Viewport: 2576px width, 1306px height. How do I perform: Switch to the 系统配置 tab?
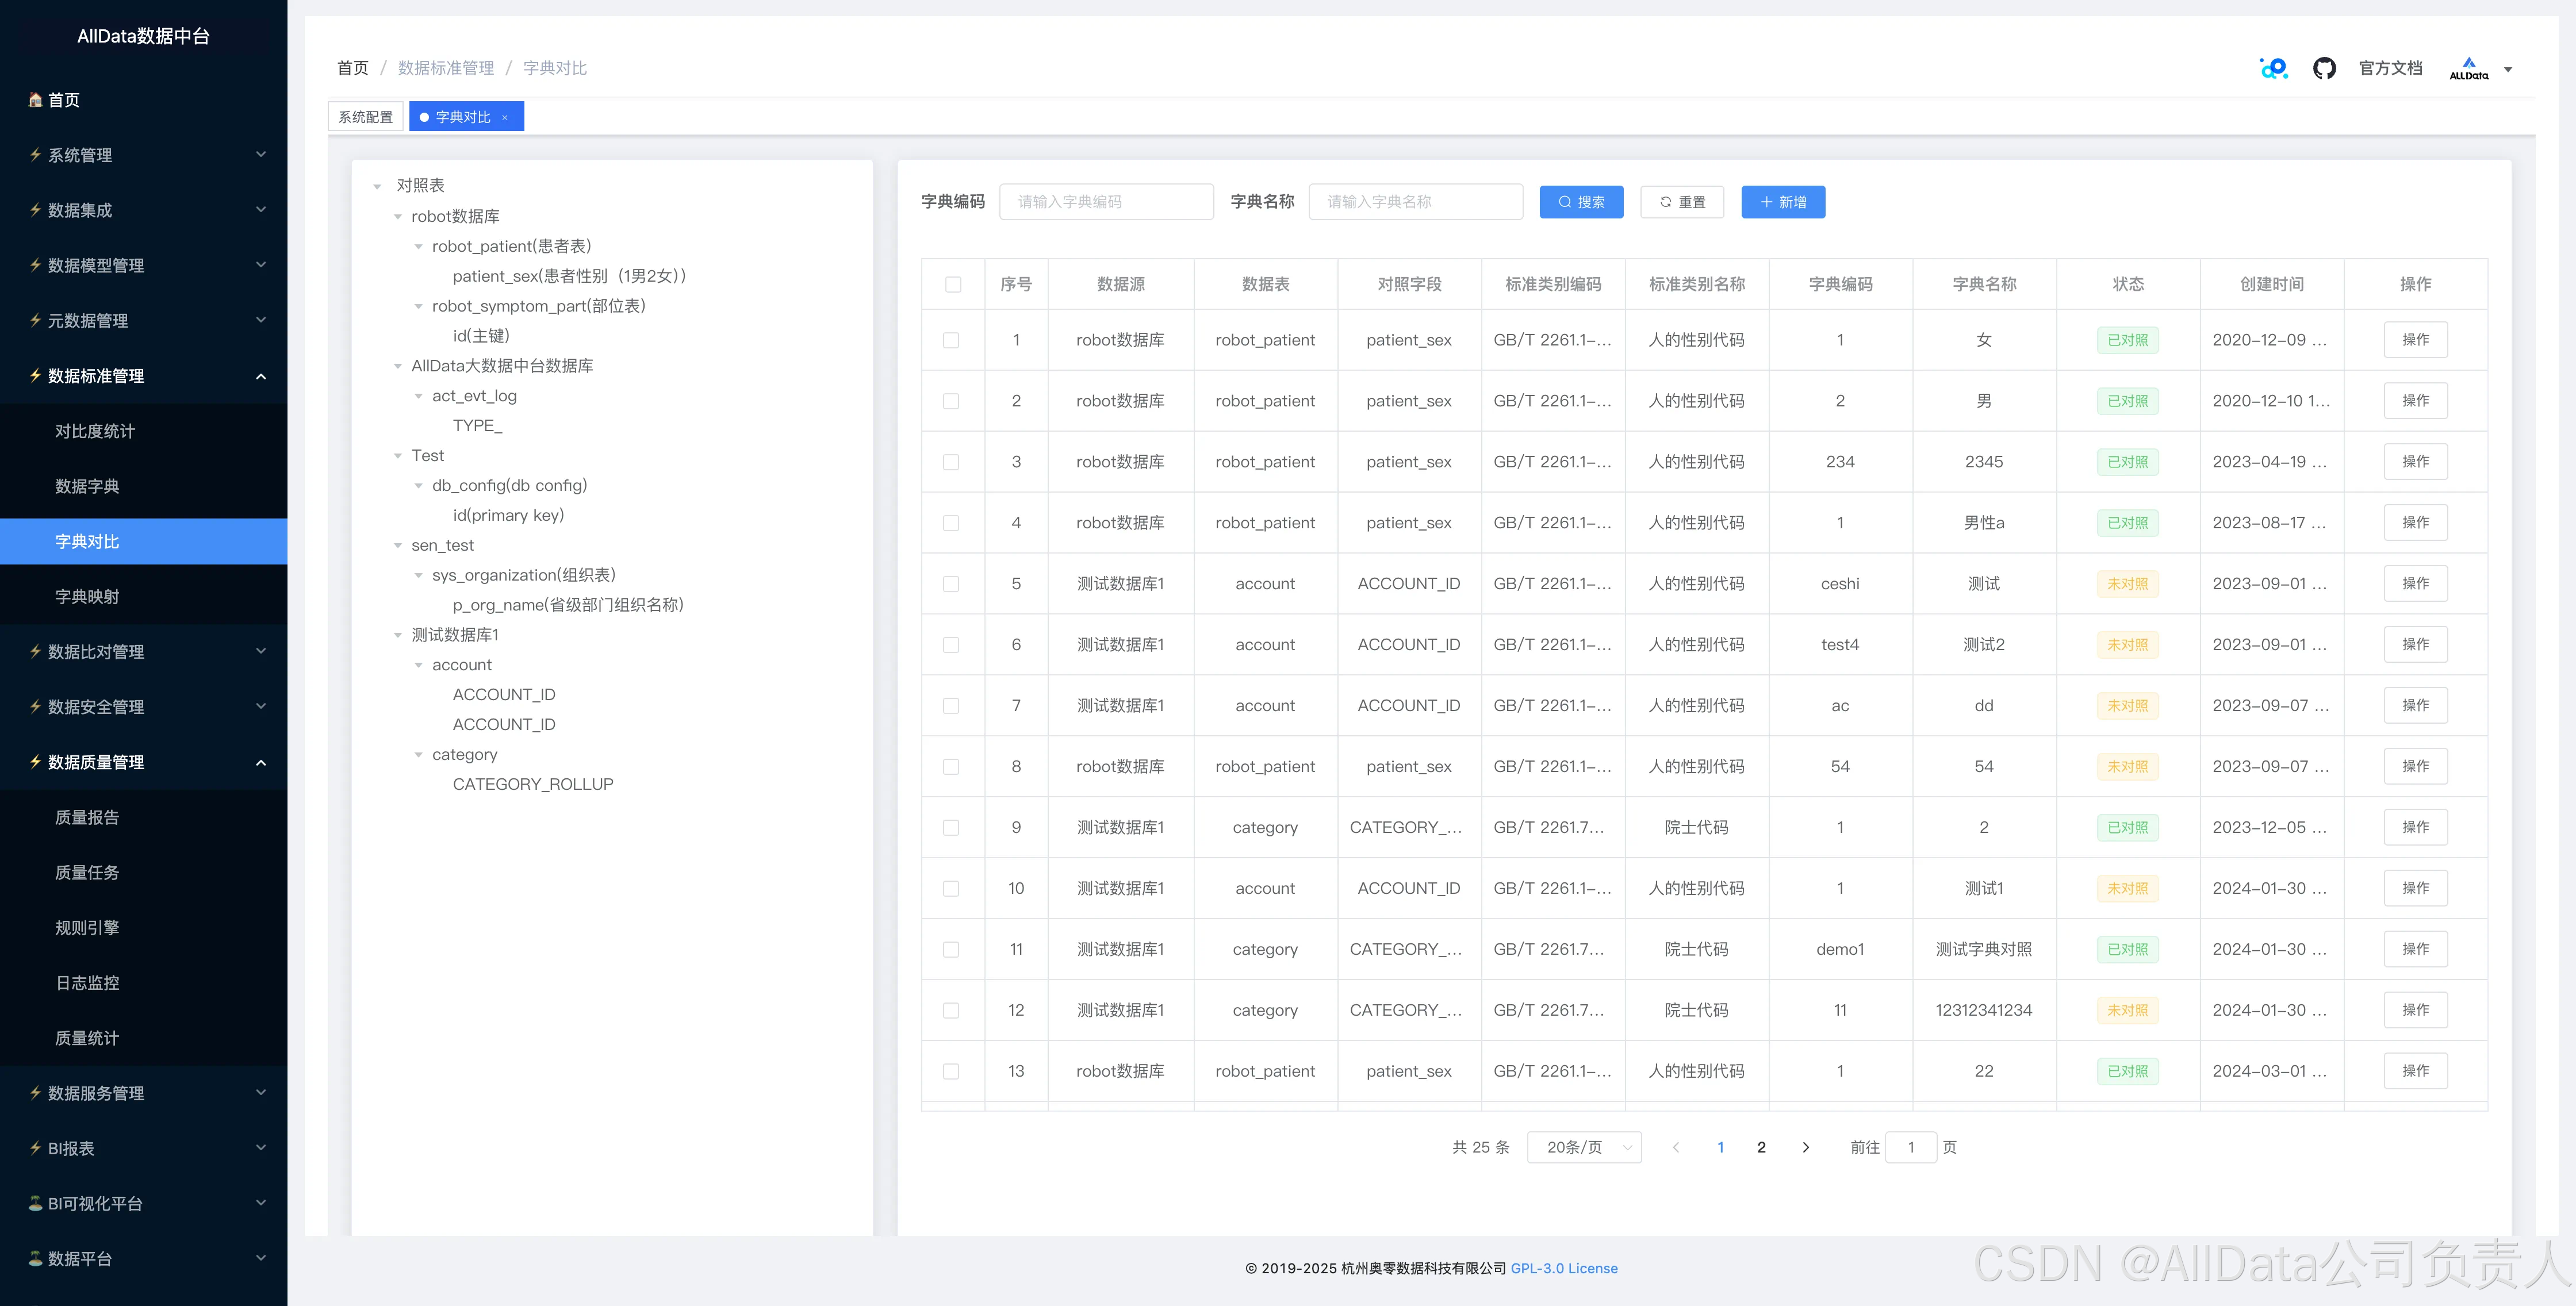[365, 117]
